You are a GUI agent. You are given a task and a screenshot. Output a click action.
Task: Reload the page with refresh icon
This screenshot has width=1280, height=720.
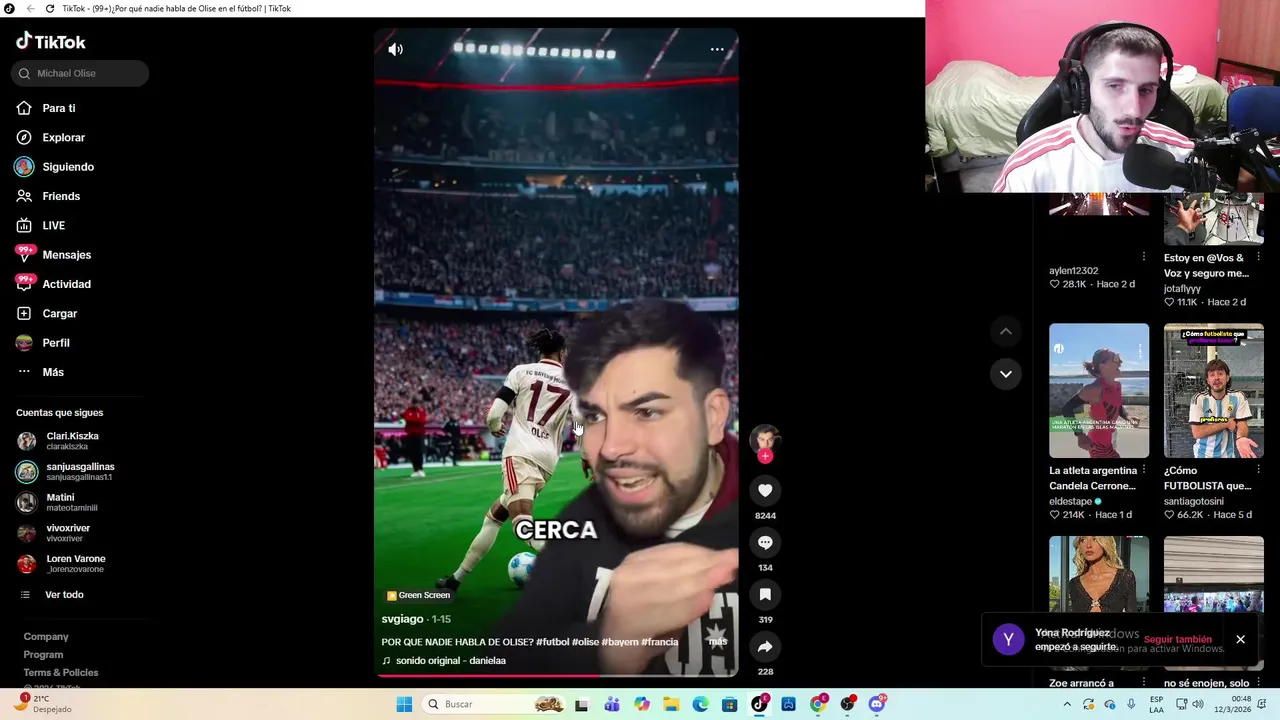click(50, 8)
